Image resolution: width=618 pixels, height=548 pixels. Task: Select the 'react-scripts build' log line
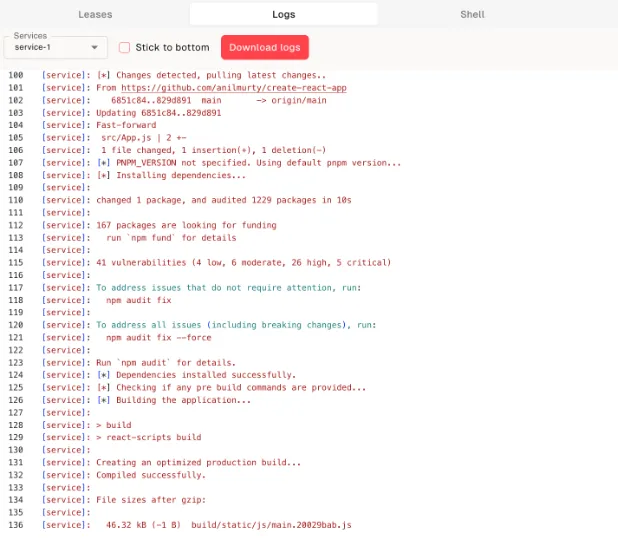148,437
